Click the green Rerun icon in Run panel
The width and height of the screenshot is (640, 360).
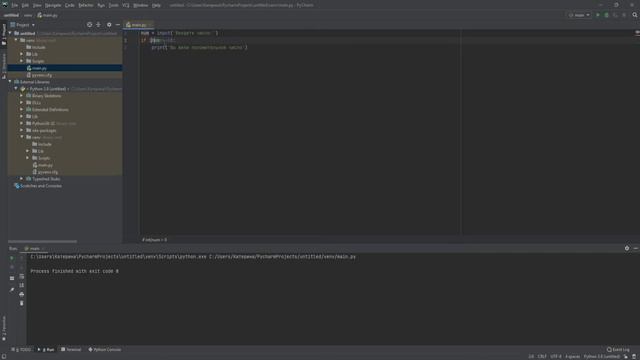click(12, 258)
